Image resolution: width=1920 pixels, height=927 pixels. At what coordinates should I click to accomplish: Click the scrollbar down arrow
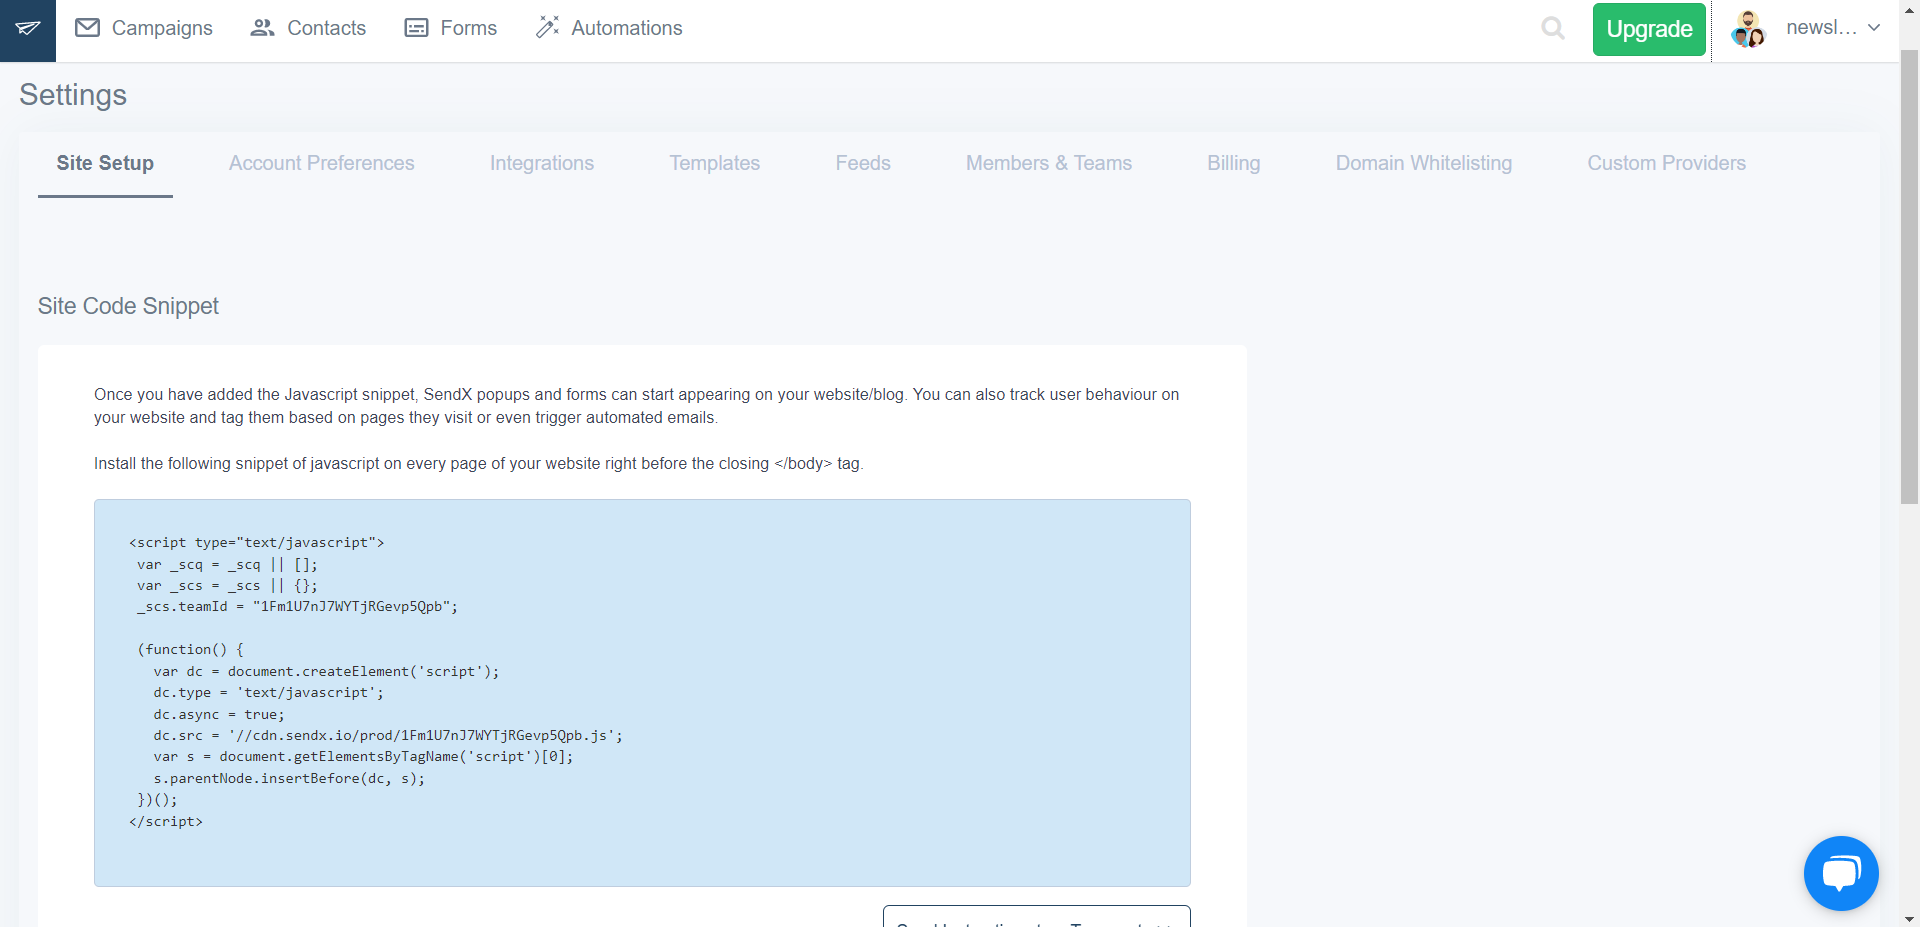pos(1909,918)
